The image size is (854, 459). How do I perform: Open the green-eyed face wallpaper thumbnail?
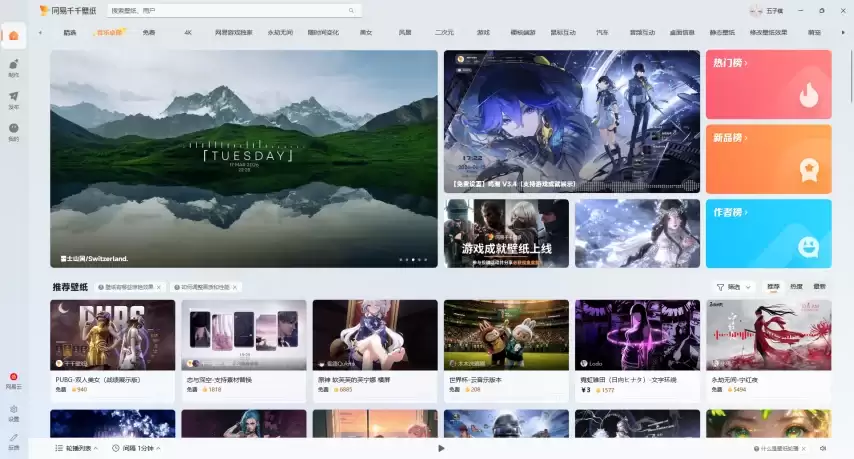pos(768,424)
